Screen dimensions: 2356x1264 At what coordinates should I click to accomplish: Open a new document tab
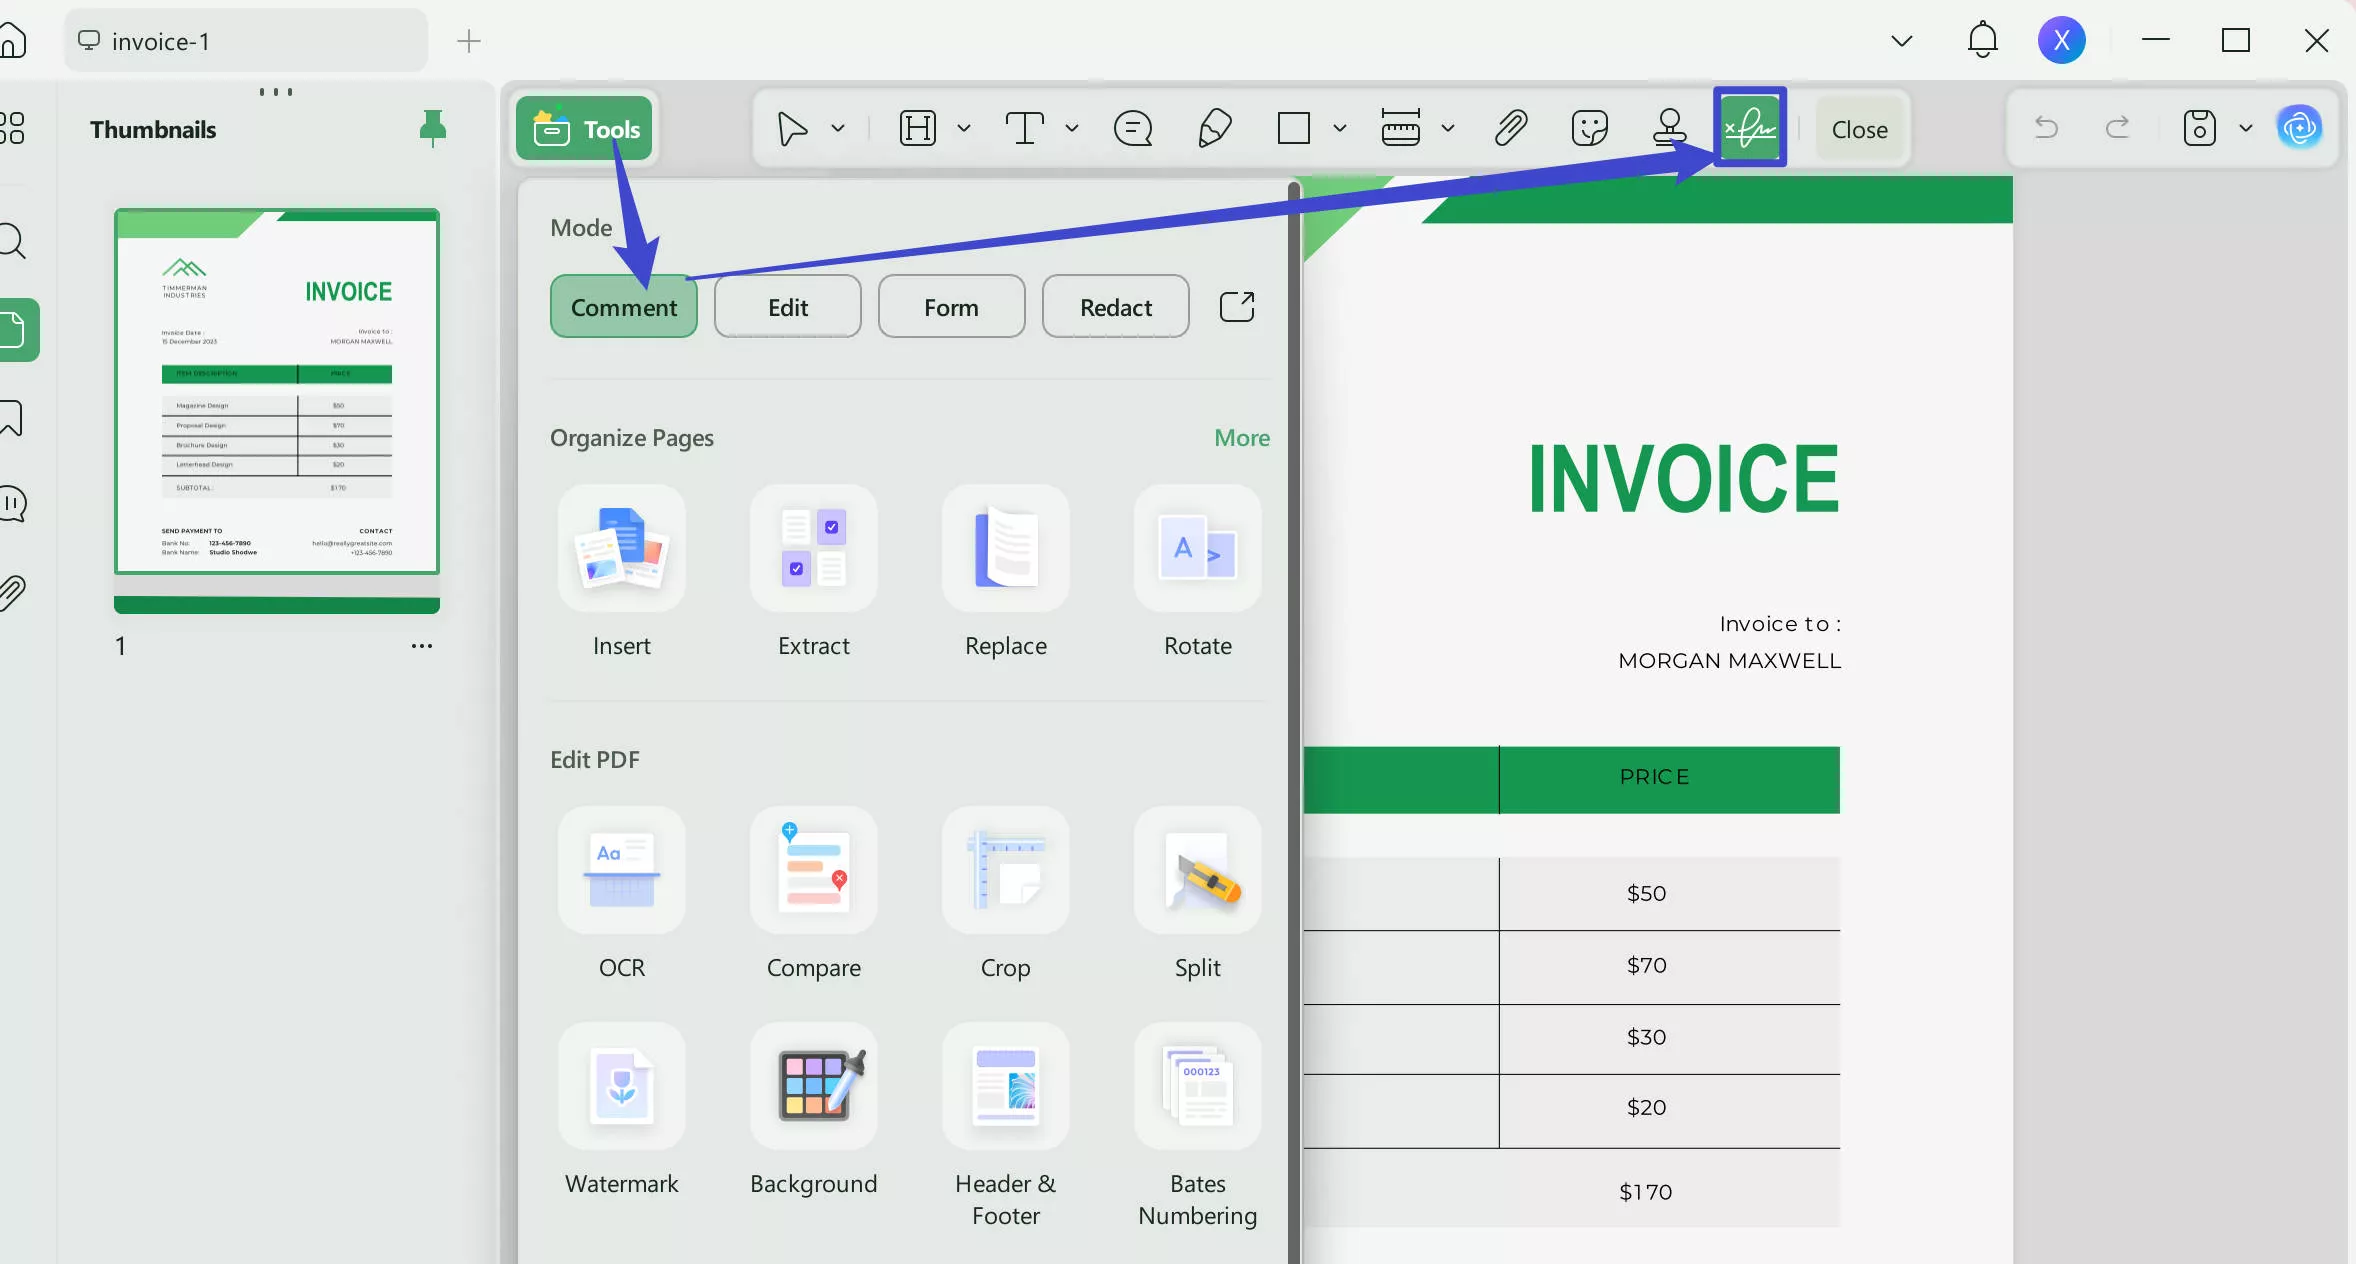pyautogui.click(x=466, y=41)
